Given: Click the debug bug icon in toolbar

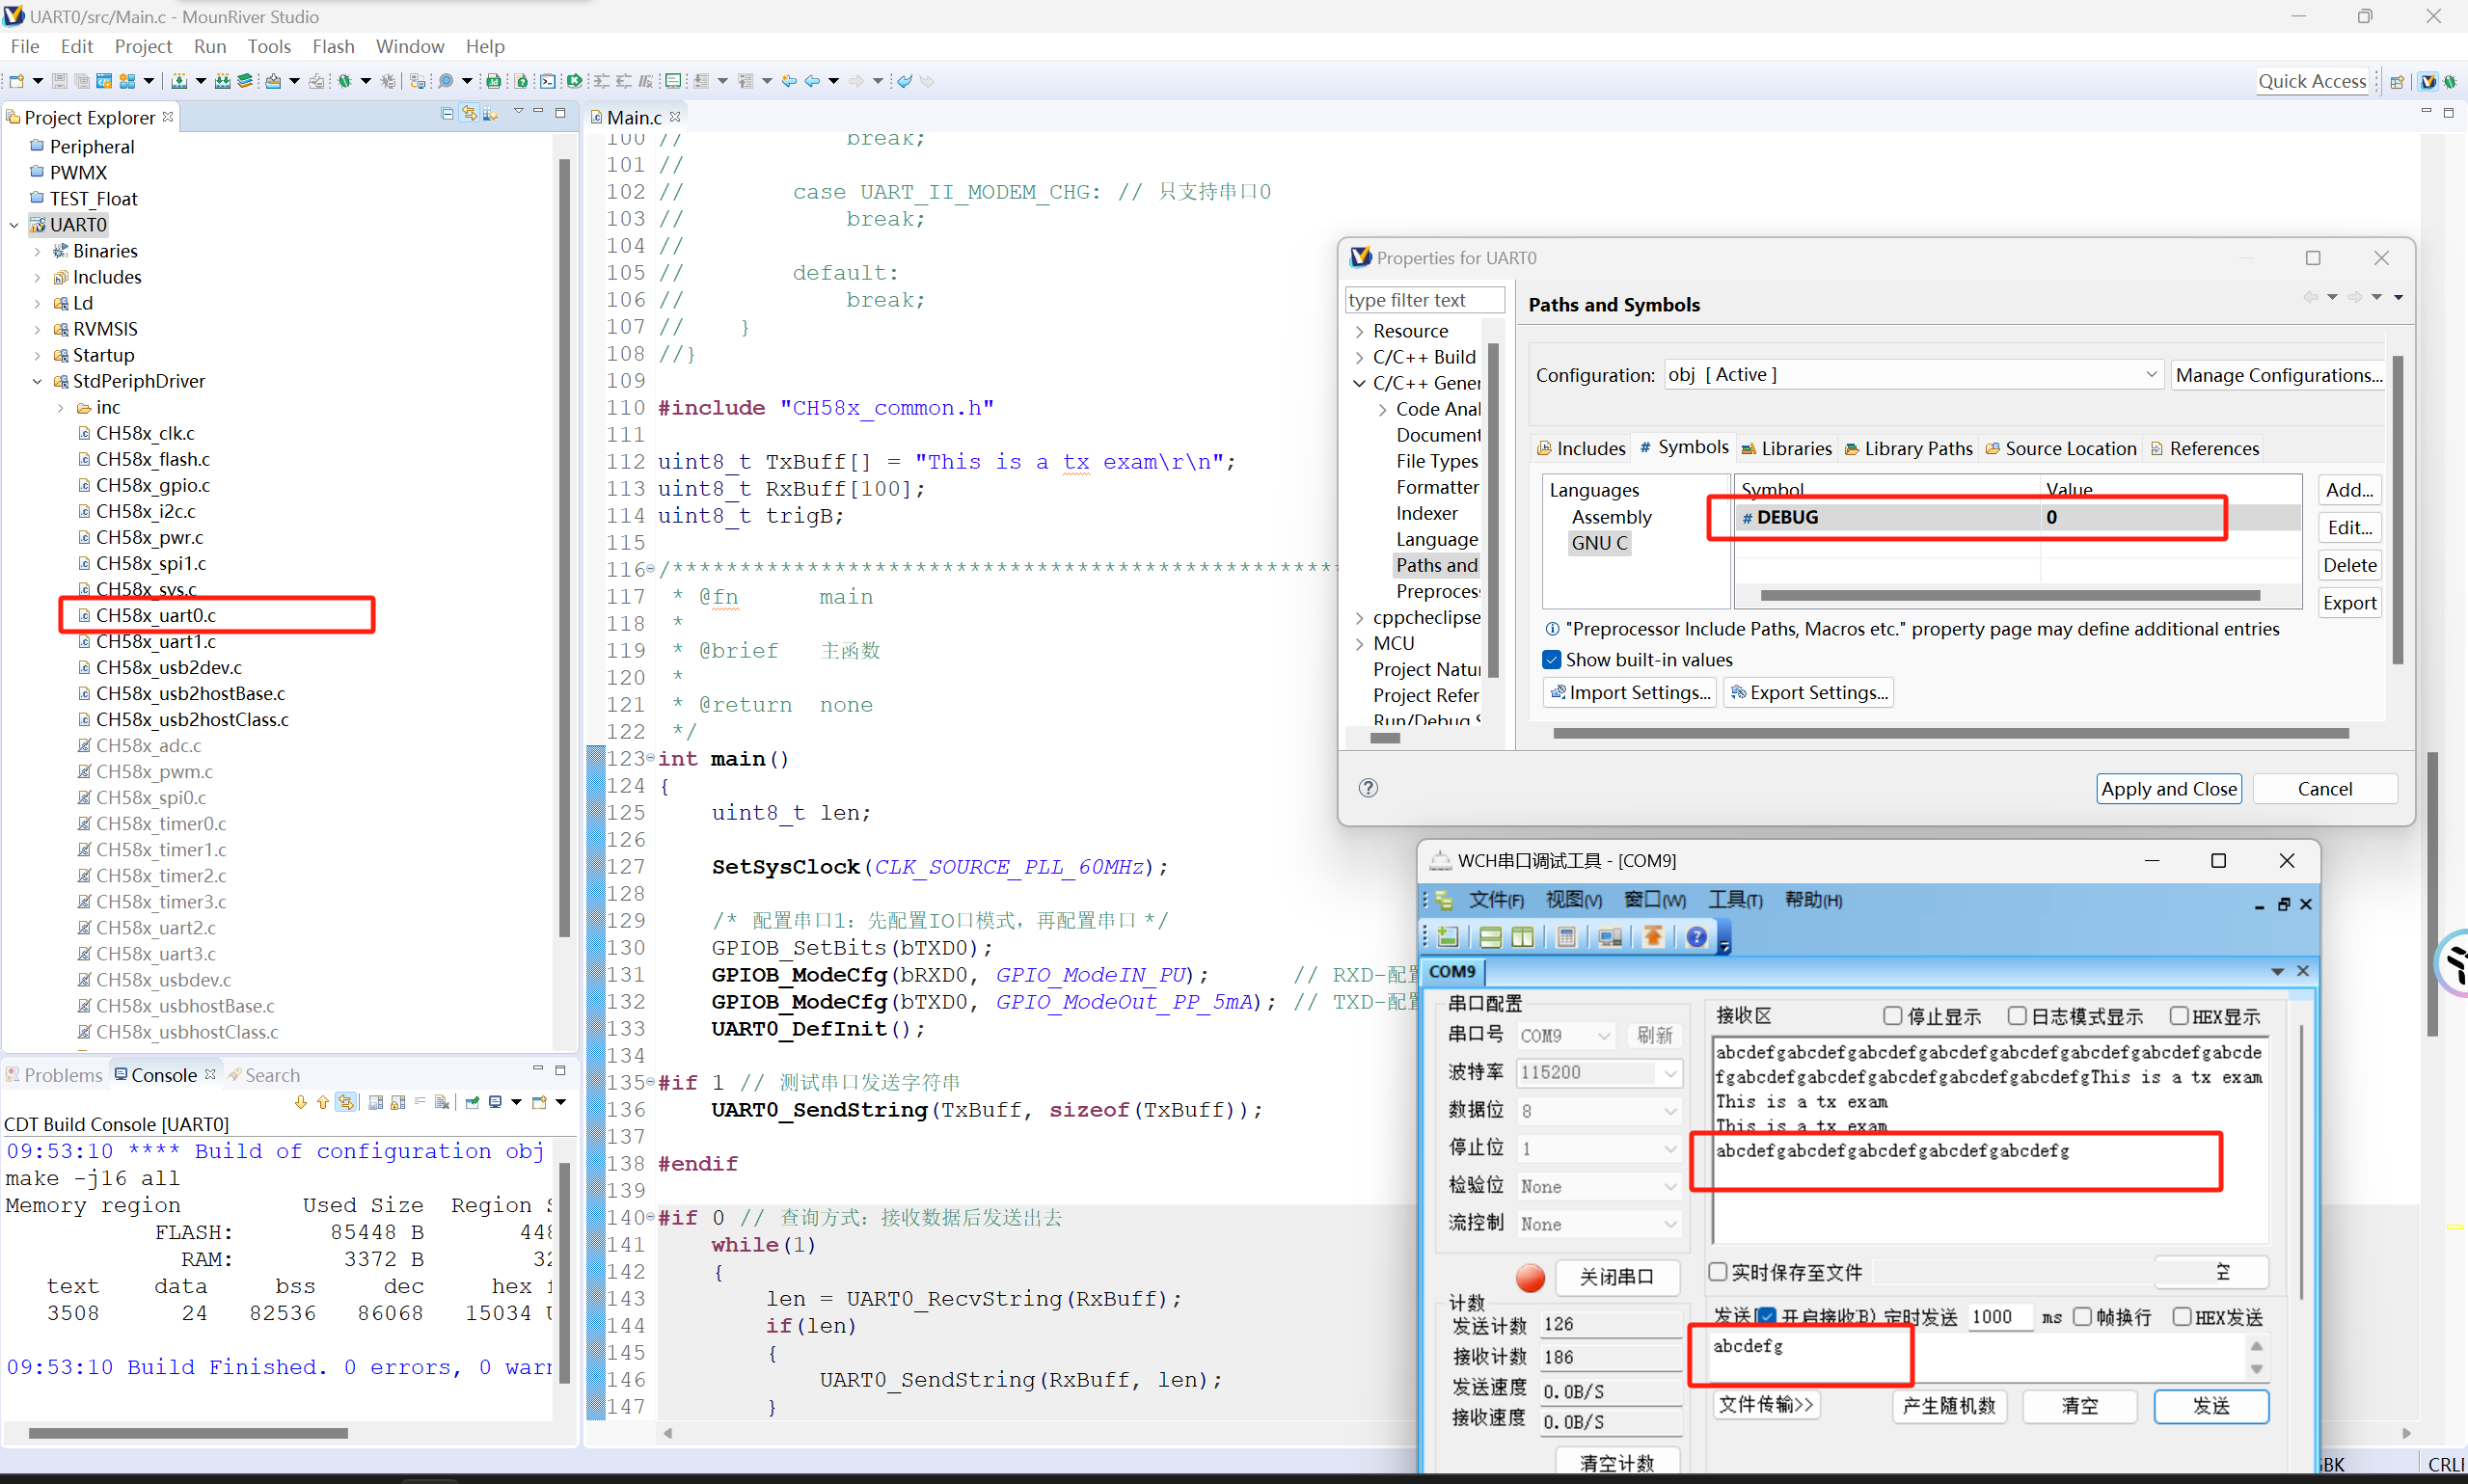Looking at the screenshot, I should [x=345, y=81].
